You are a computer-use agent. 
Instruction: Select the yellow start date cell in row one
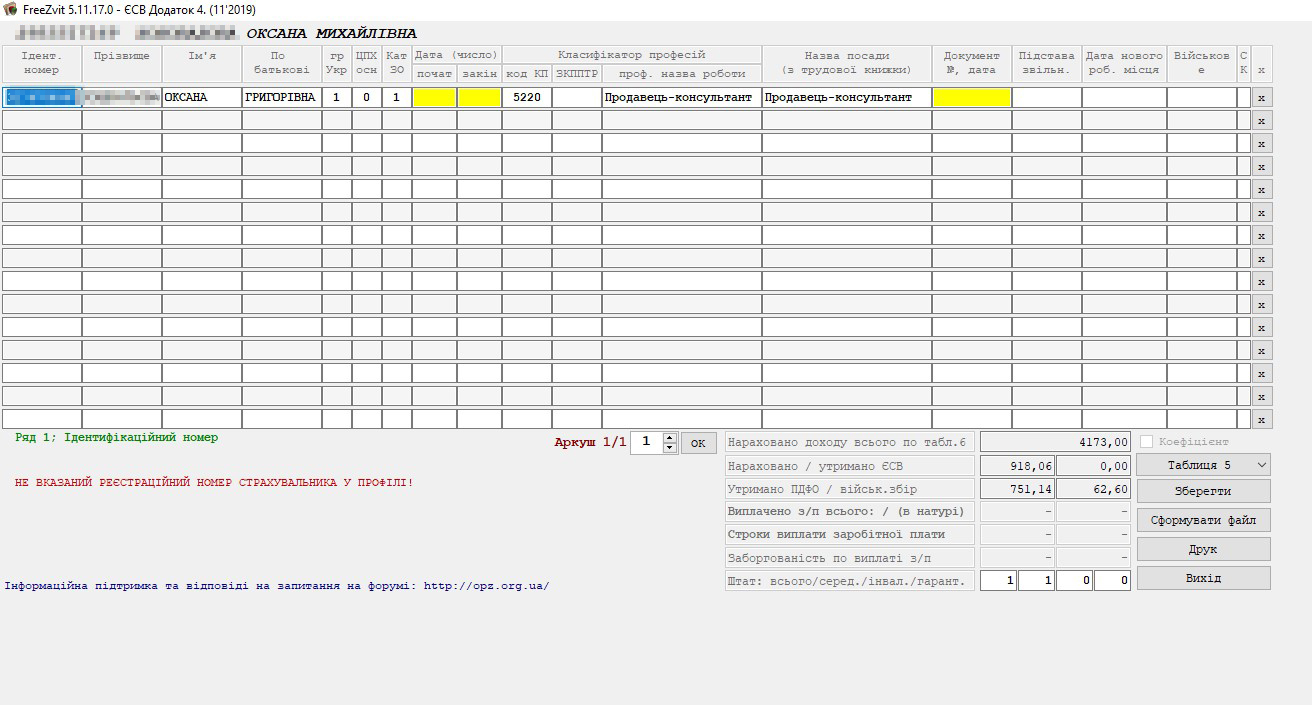tap(434, 98)
